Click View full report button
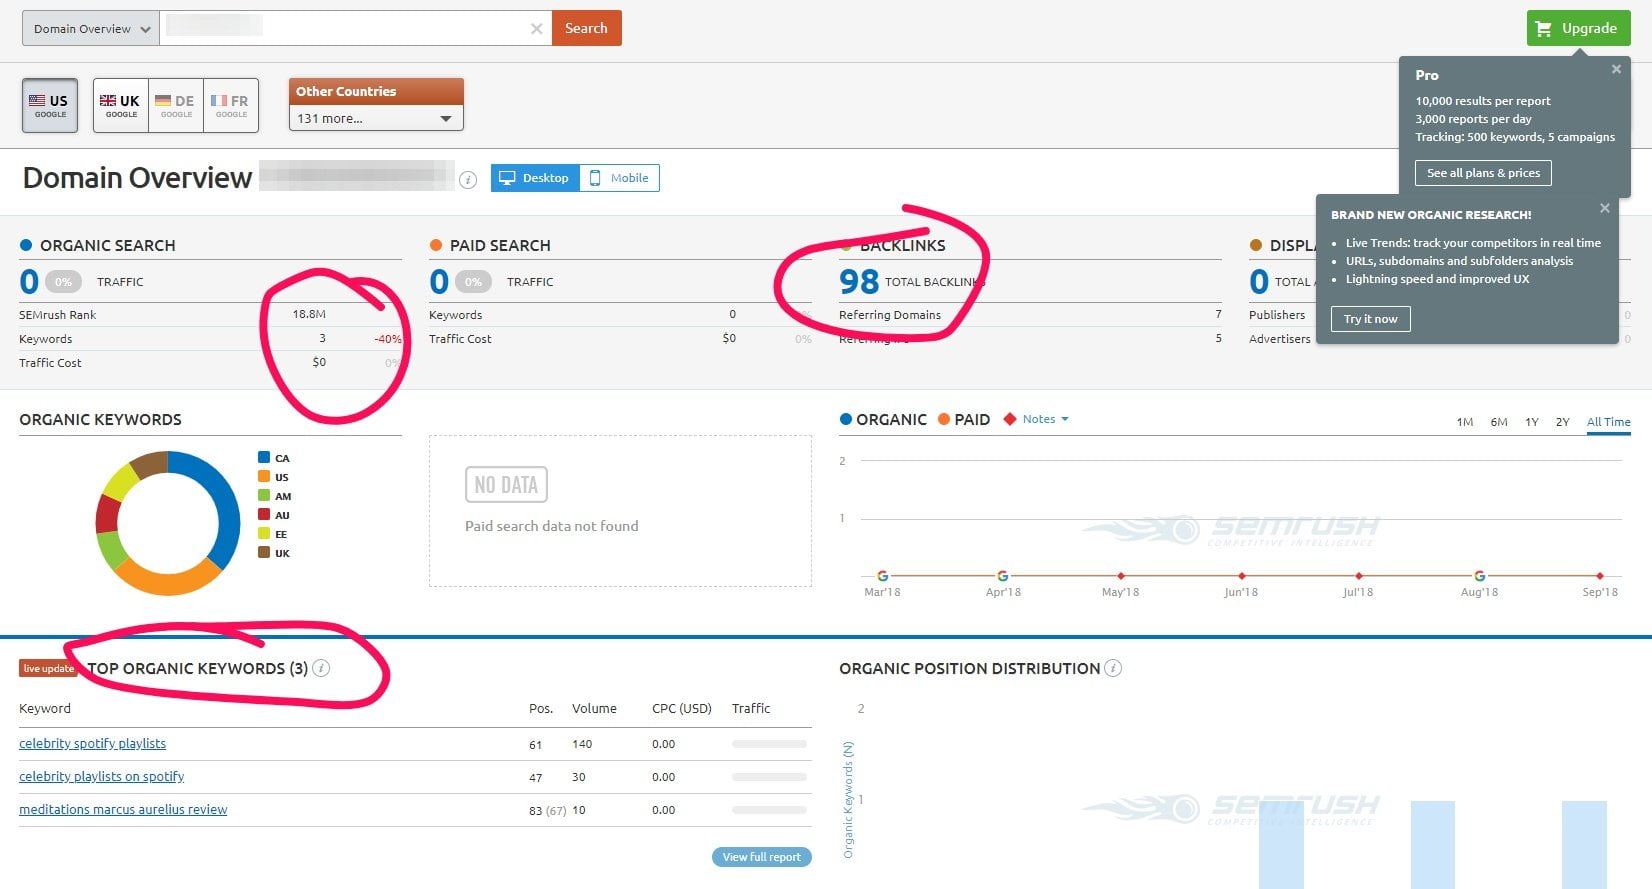This screenshot has height=889, width=1652. coord(762,857)
